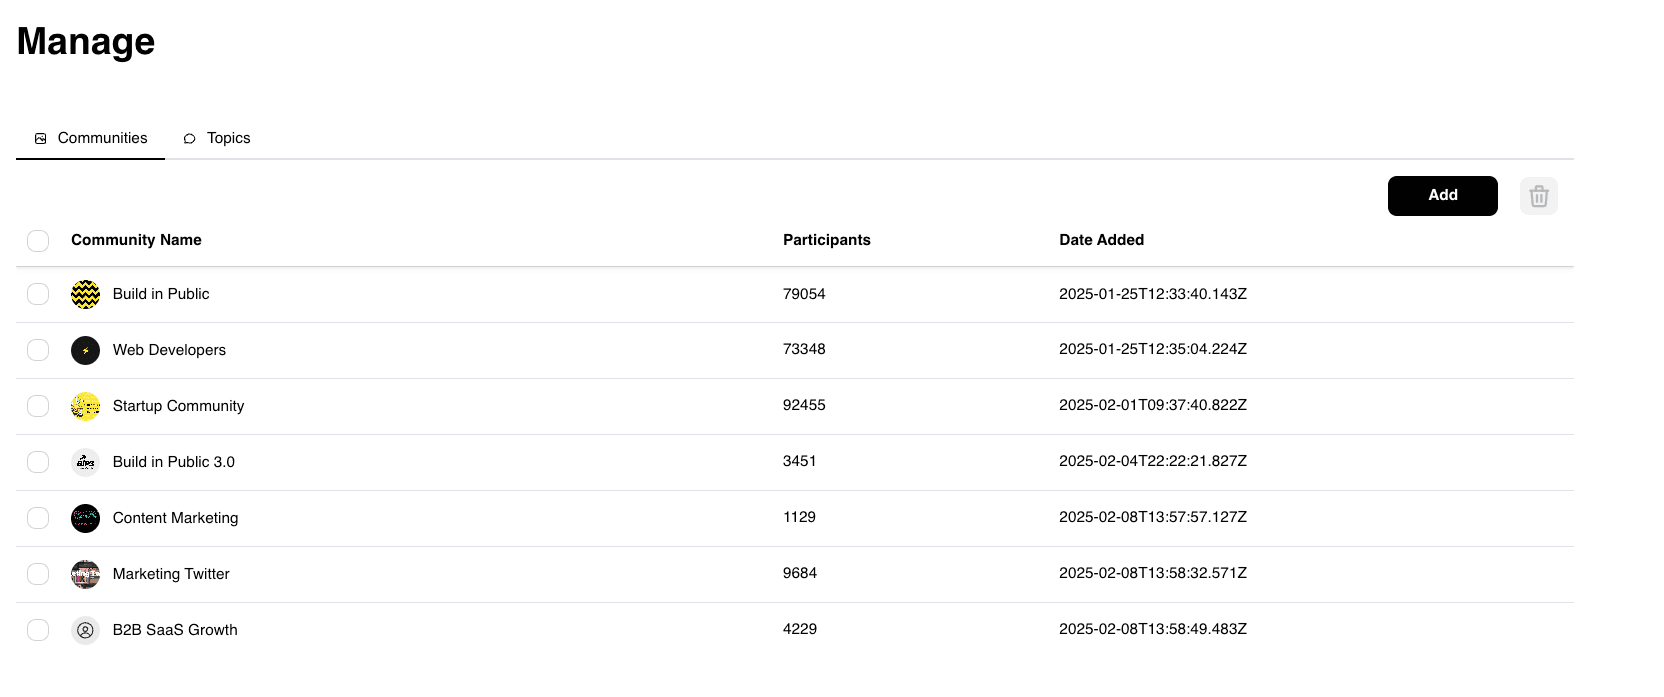Click date 2025-01-25T12:33:40.143Z

click(1153, 294)
